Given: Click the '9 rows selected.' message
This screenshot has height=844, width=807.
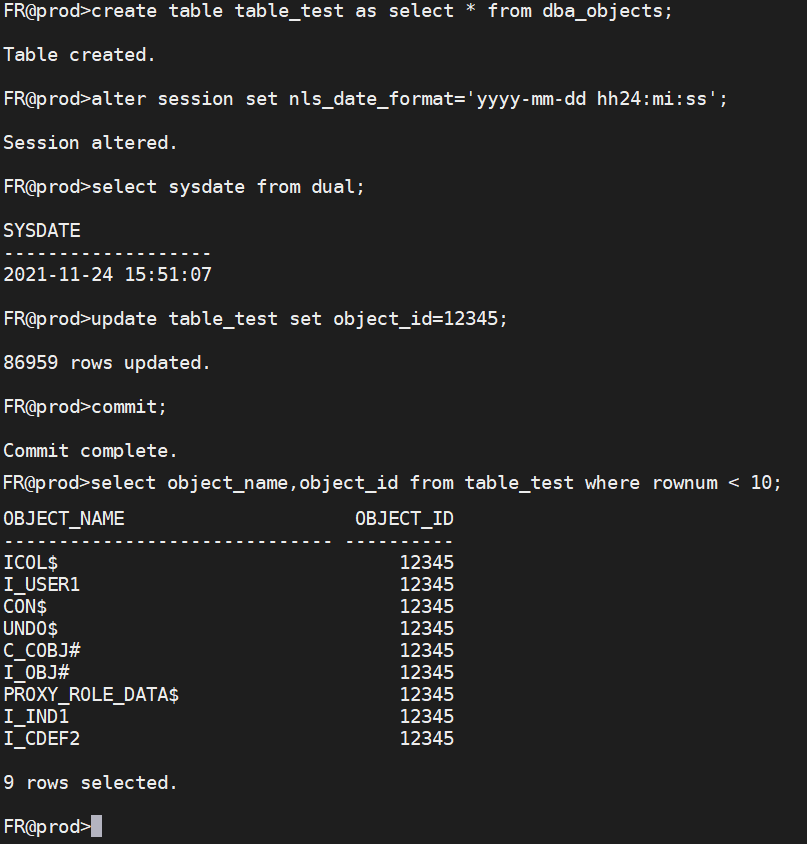Looking at the screenshot, I should tap(90, 783).
